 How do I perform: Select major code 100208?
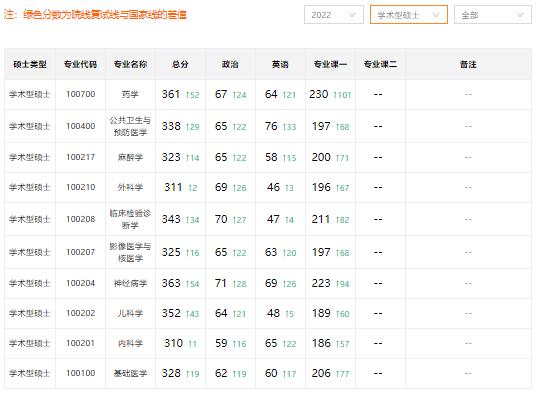click(80, 219)
